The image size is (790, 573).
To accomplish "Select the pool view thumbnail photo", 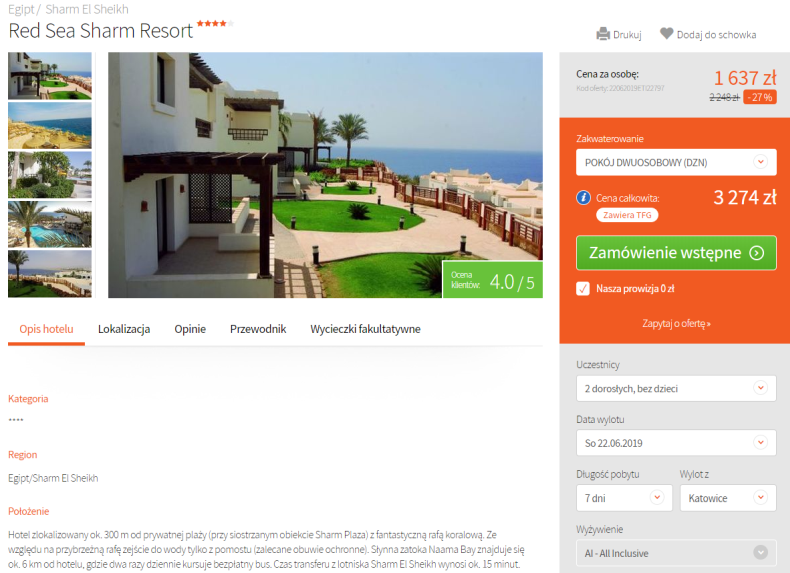I will coord(50,224).
